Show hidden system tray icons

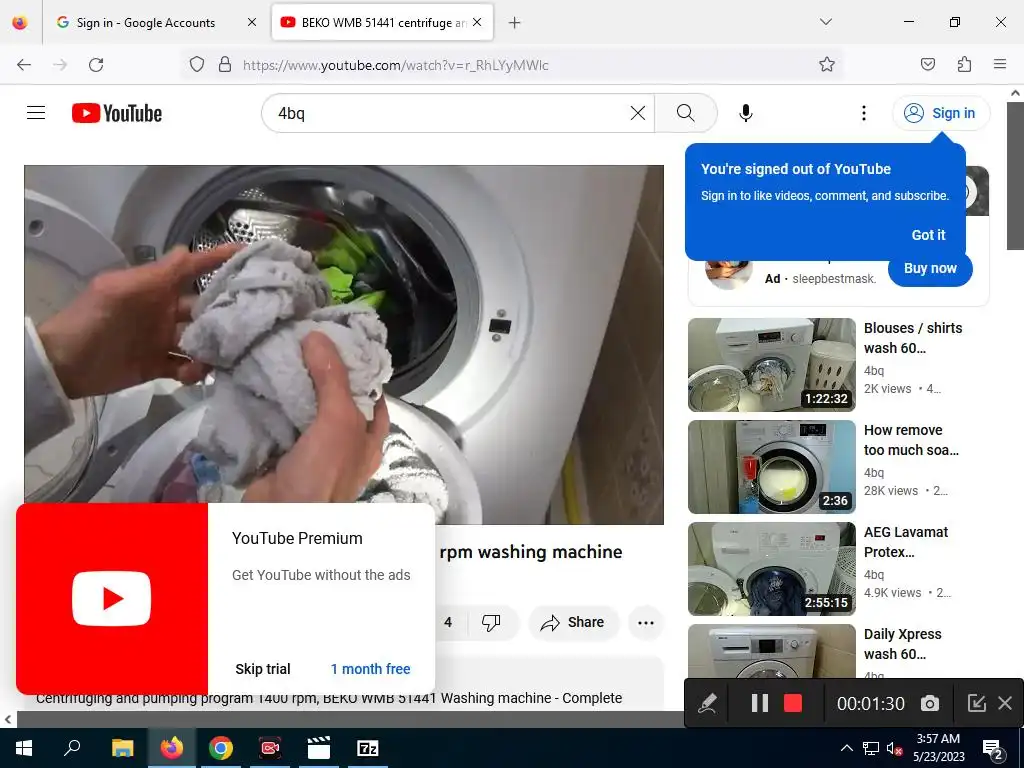(846, 748)
